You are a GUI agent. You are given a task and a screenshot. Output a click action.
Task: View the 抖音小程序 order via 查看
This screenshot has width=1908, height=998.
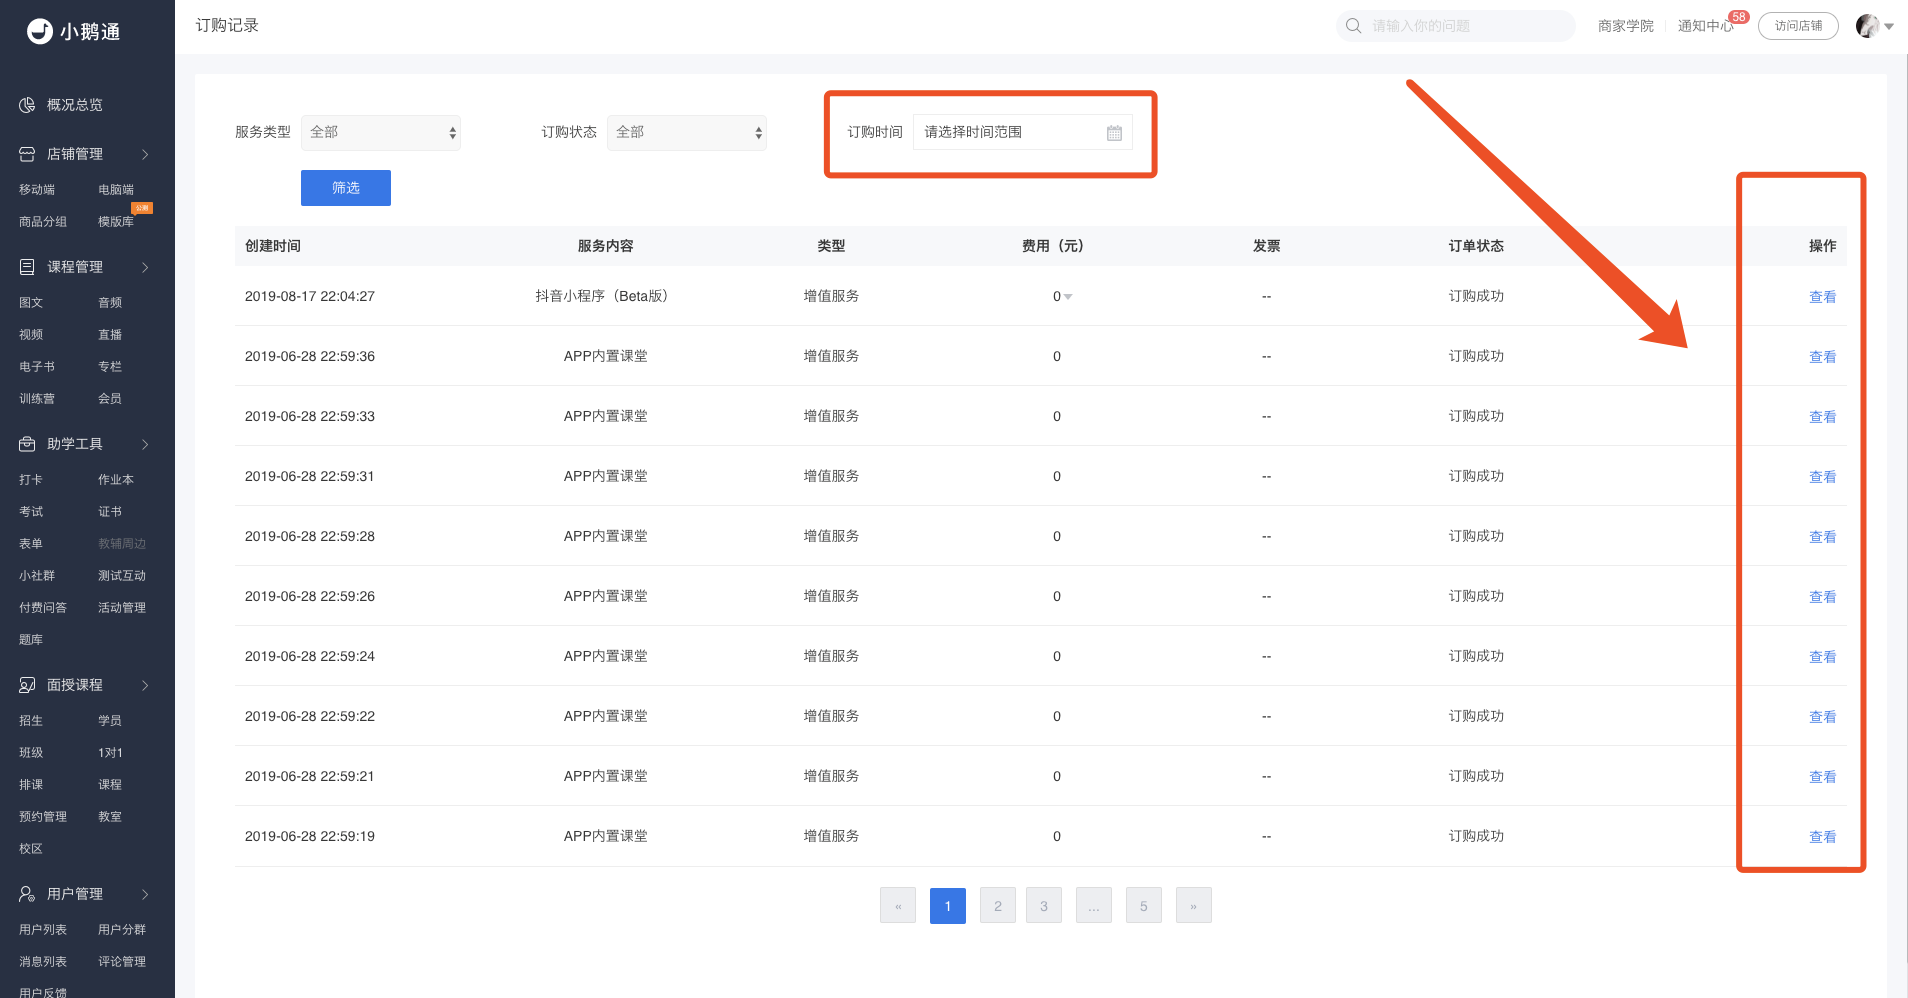tap(1822, 297)
